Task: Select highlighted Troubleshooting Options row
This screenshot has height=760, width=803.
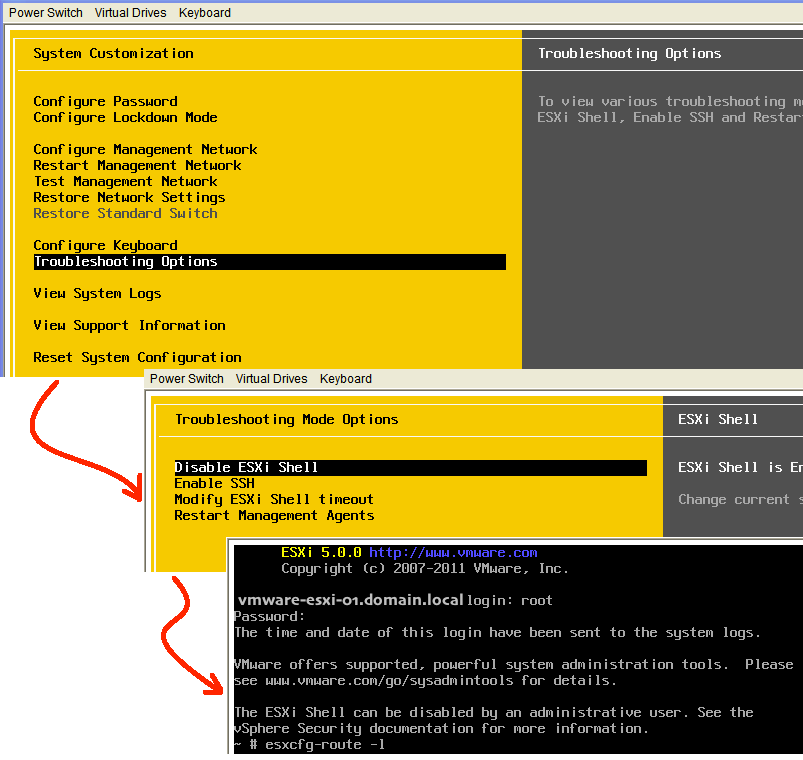Action: coord(270,262)
